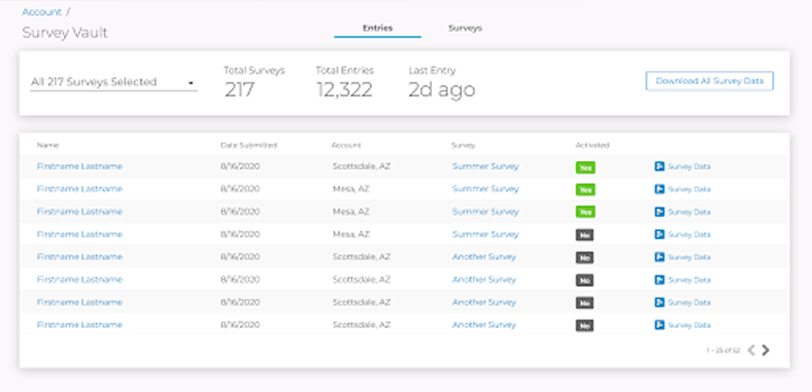Sort by the Date Submitted column header

(x=249, y=146)
